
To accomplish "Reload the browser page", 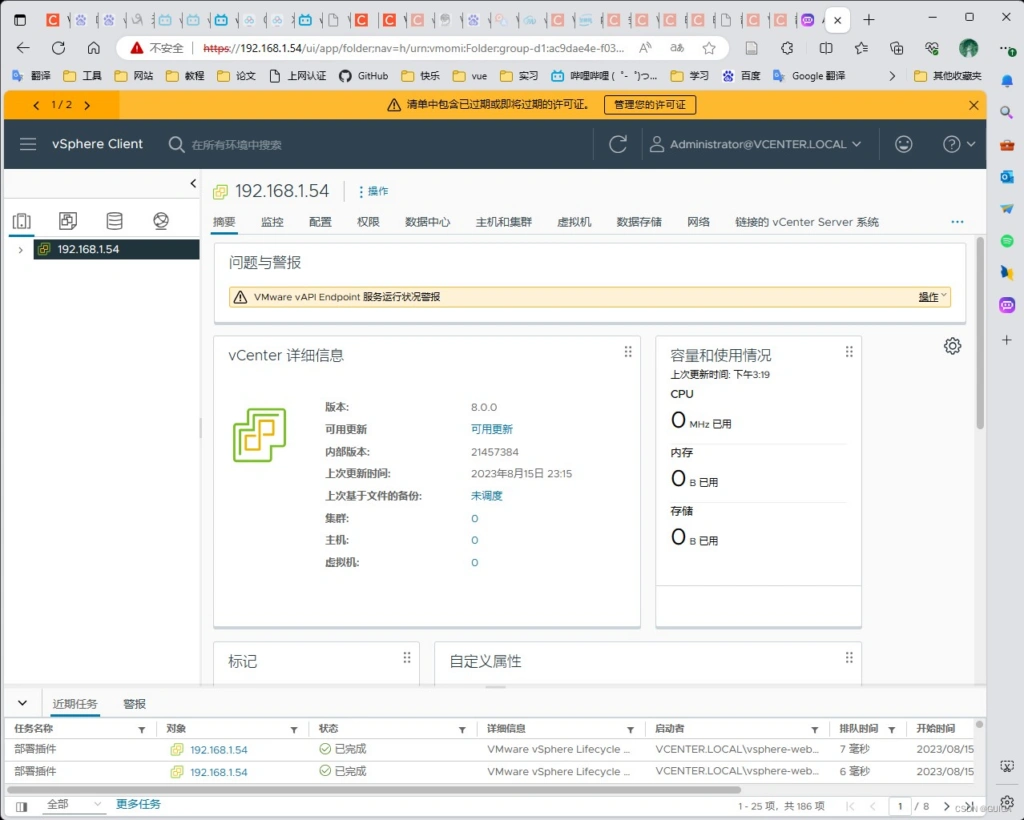I will 58,48.
